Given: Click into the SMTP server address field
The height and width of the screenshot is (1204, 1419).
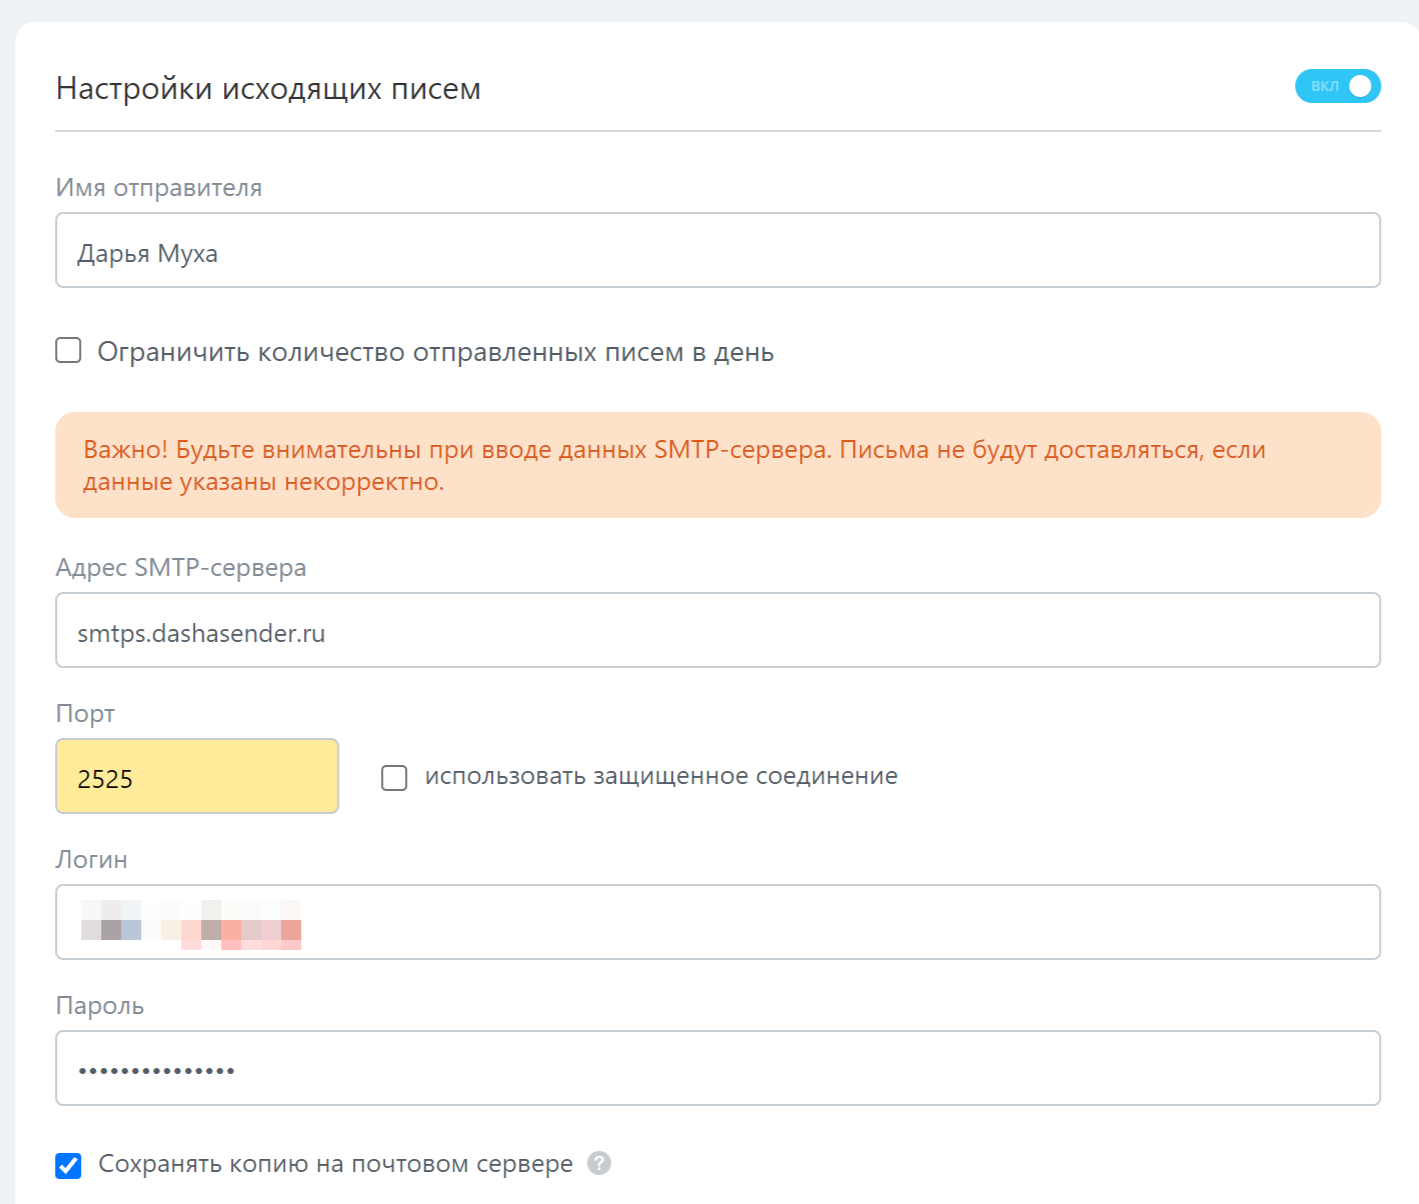Looking at the screenshot, I should (x=718, y=630).
